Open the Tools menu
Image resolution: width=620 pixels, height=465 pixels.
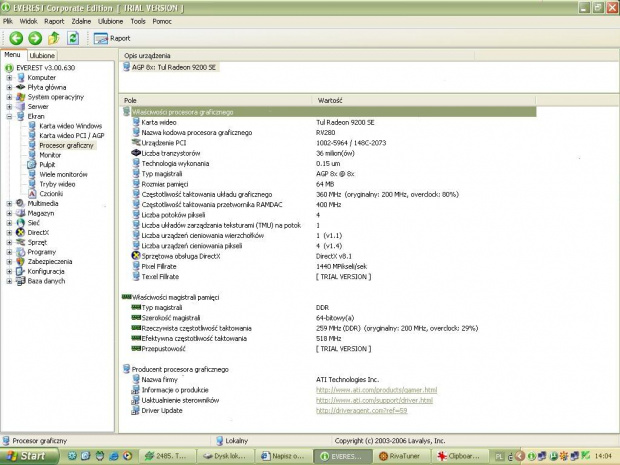(x=138, y=21)
